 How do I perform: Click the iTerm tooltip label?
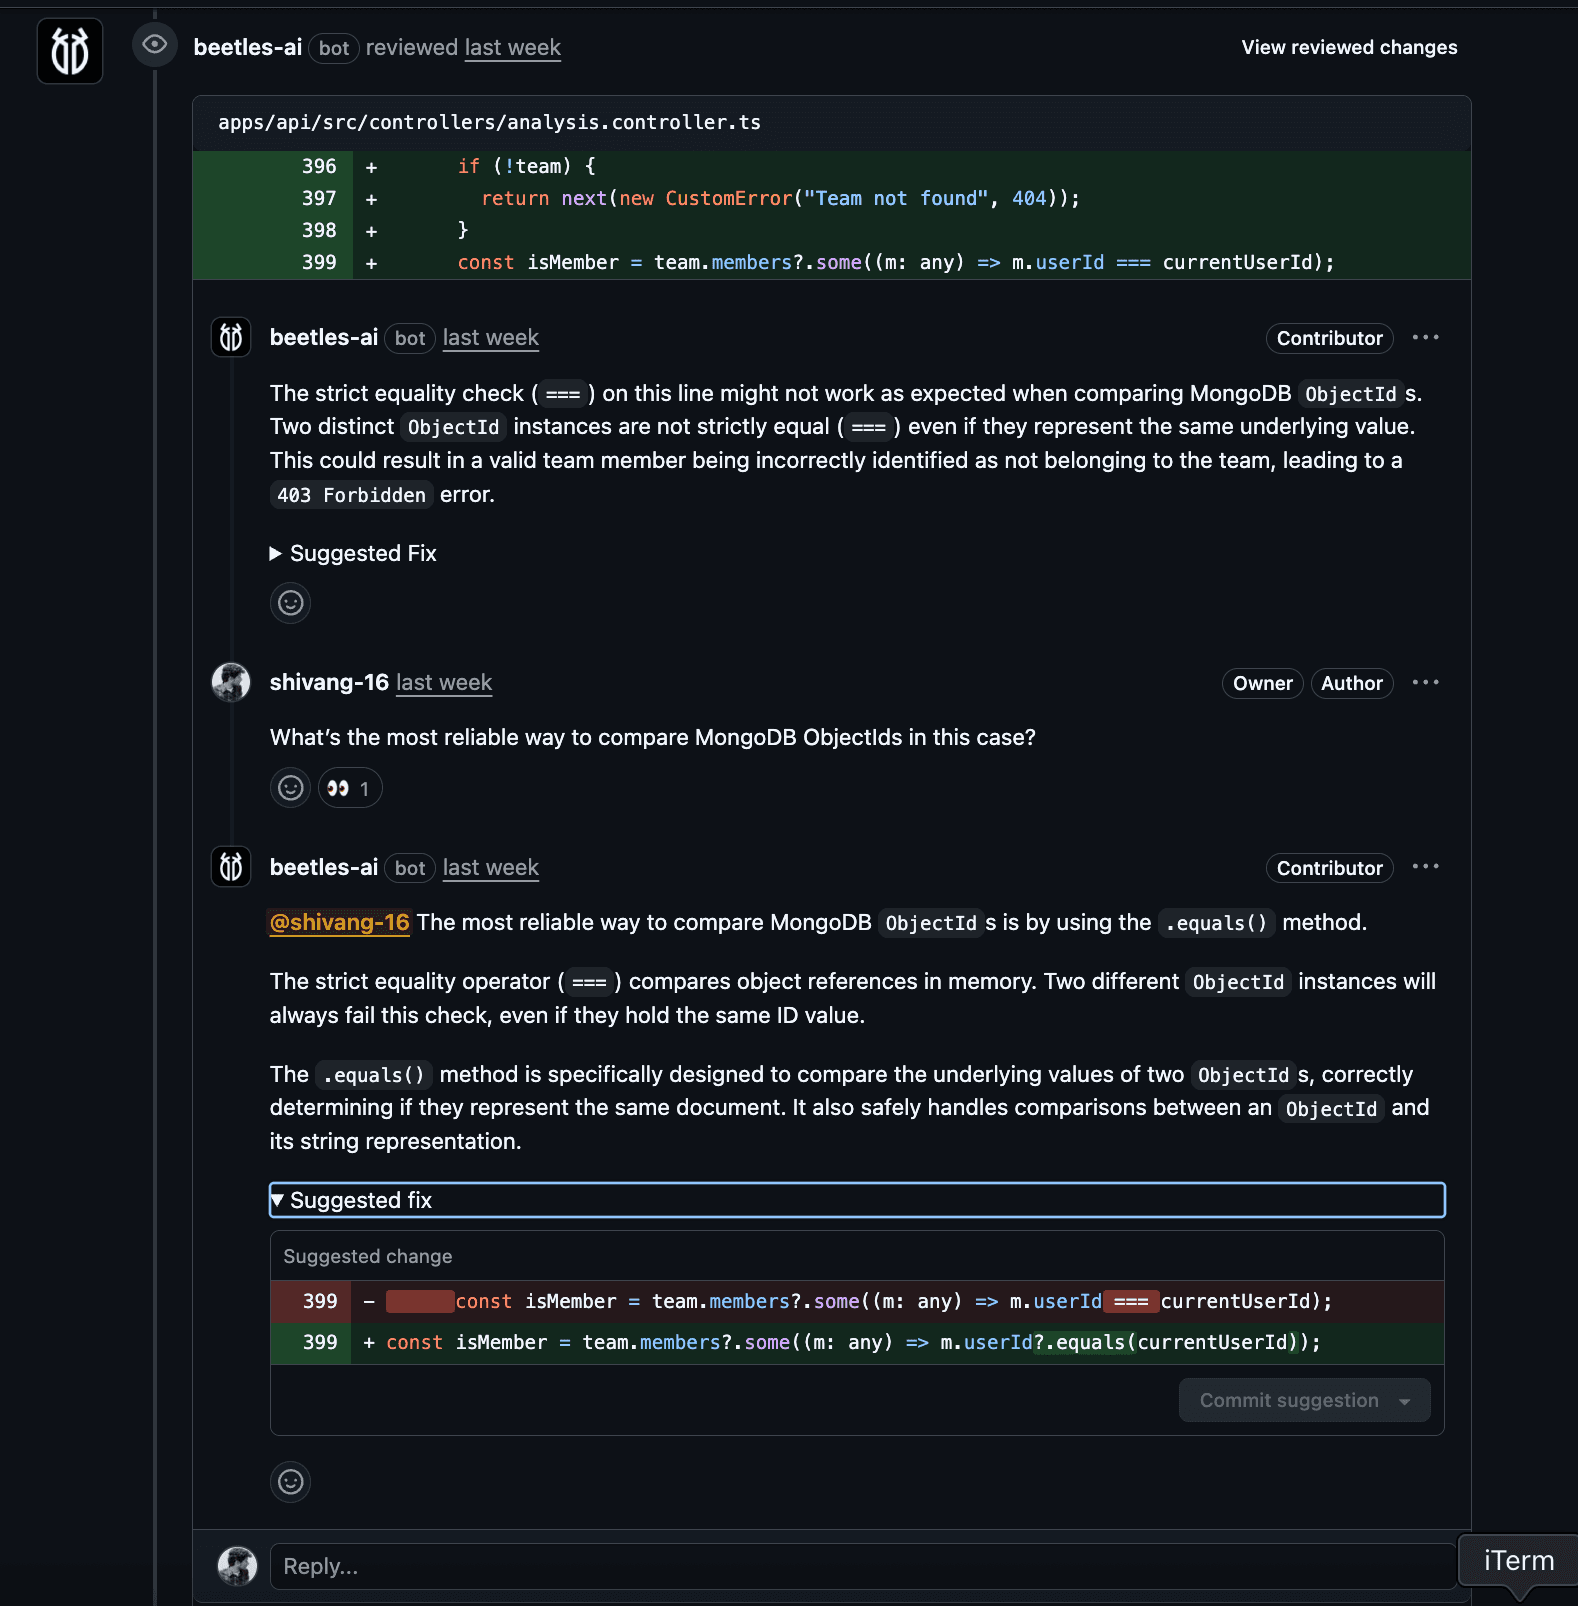[x=1518, y=1561]
